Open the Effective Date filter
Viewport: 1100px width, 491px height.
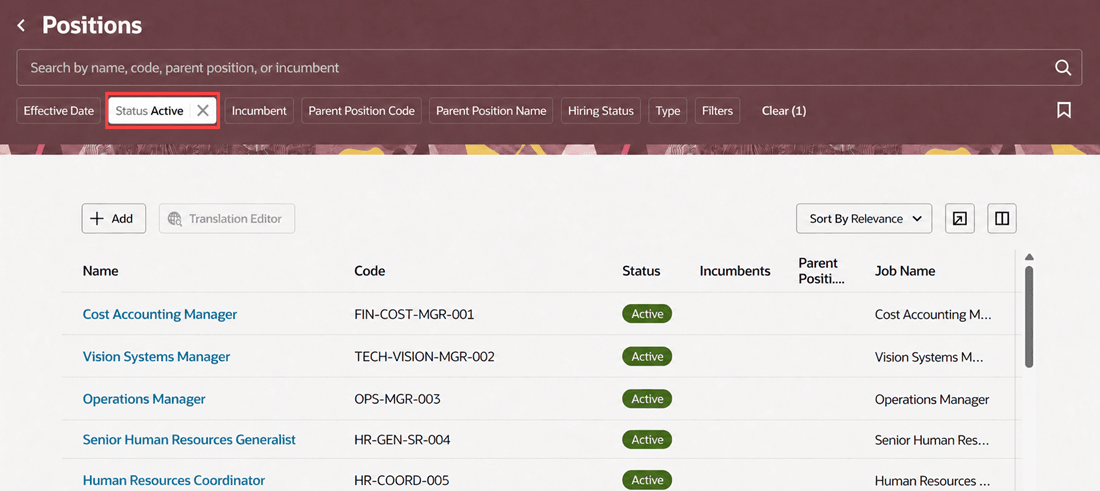58,111
